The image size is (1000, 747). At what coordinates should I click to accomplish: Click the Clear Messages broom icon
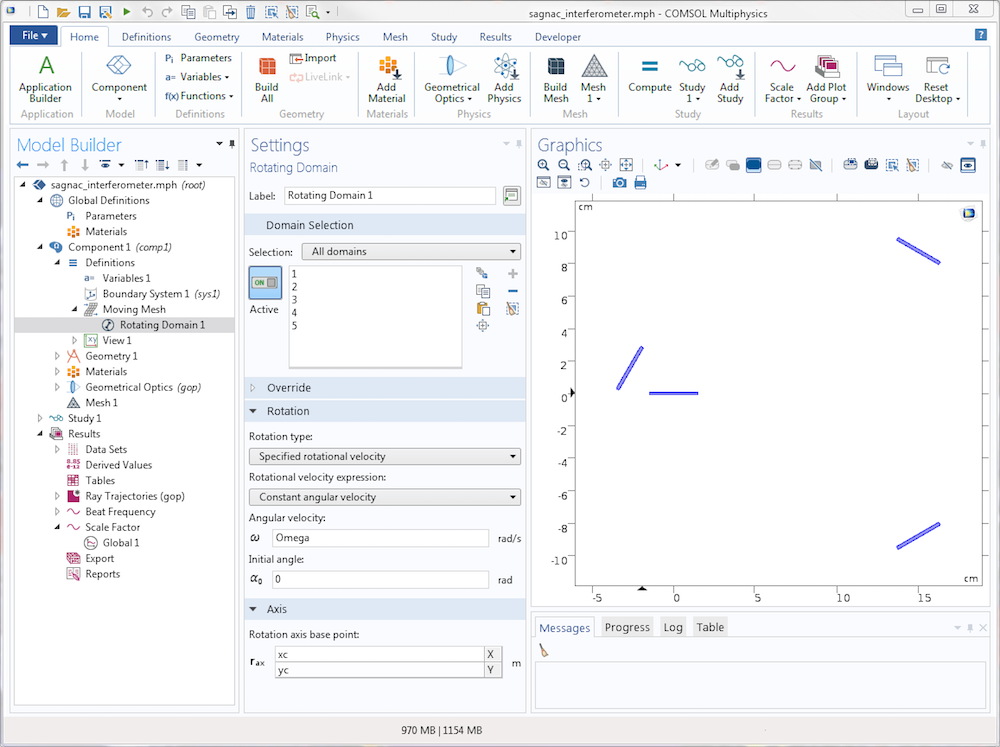pyautogui.click(x=543, y=651)
